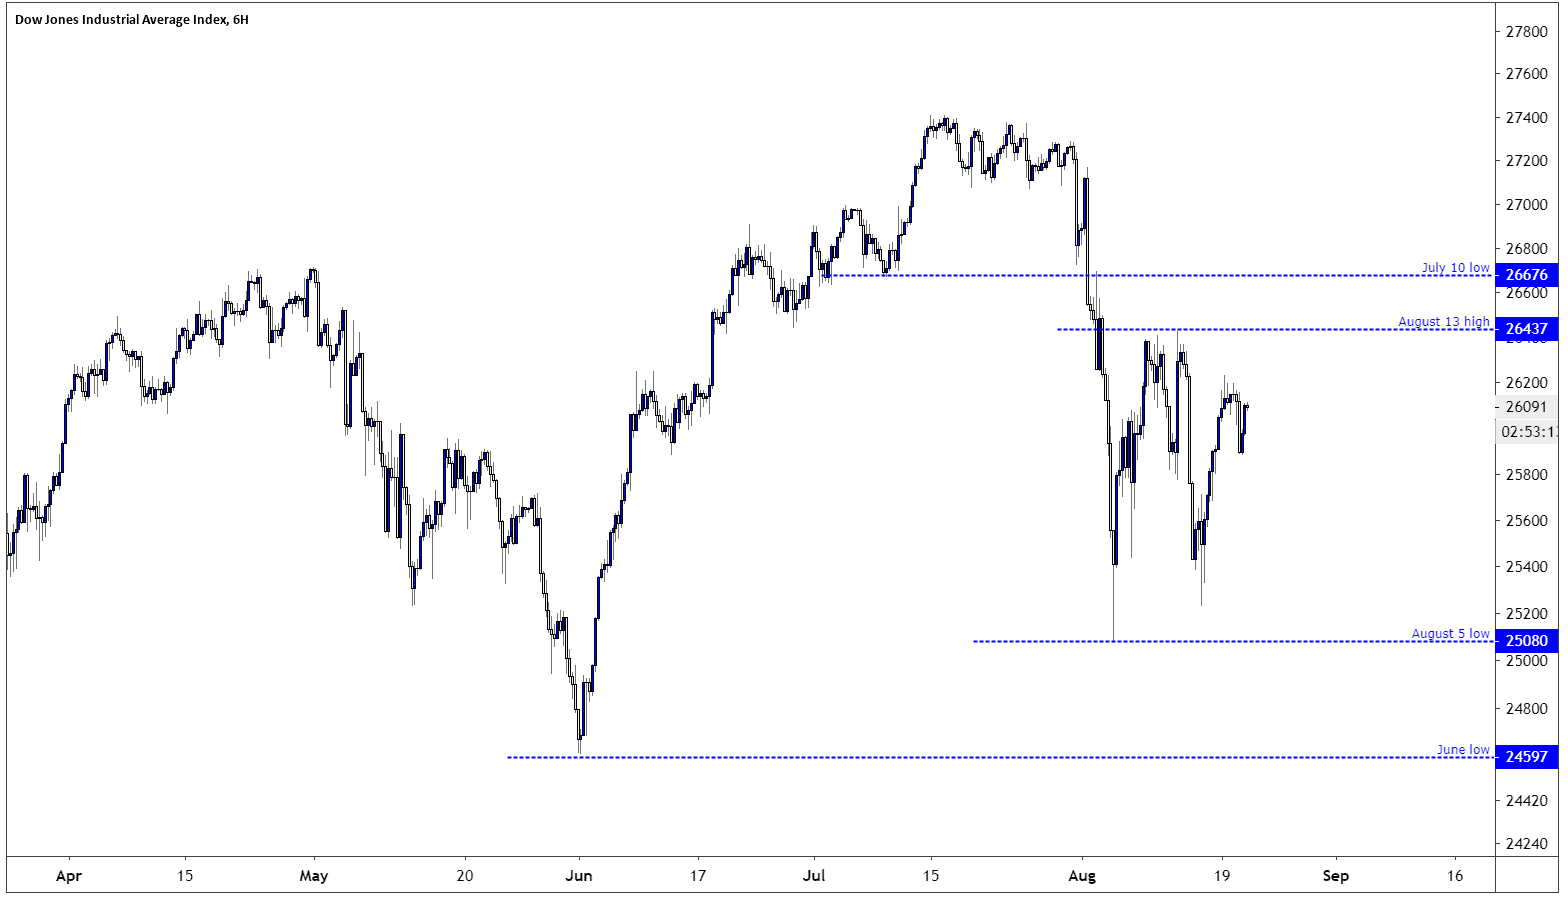Click the August 5 low annotation

click(x=1450, y=633)
